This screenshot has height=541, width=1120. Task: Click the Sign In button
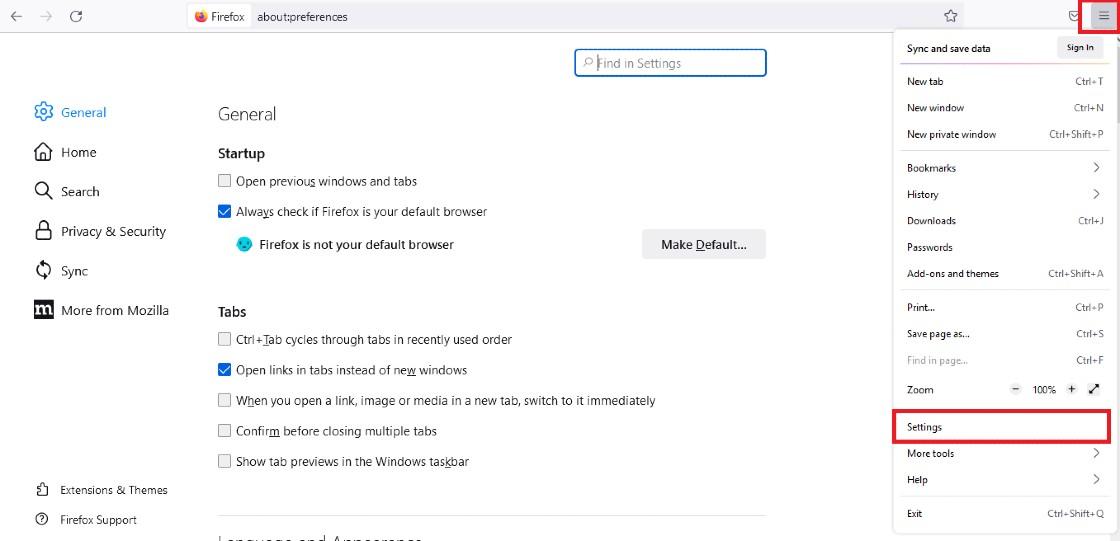[x=1079, y=48]
